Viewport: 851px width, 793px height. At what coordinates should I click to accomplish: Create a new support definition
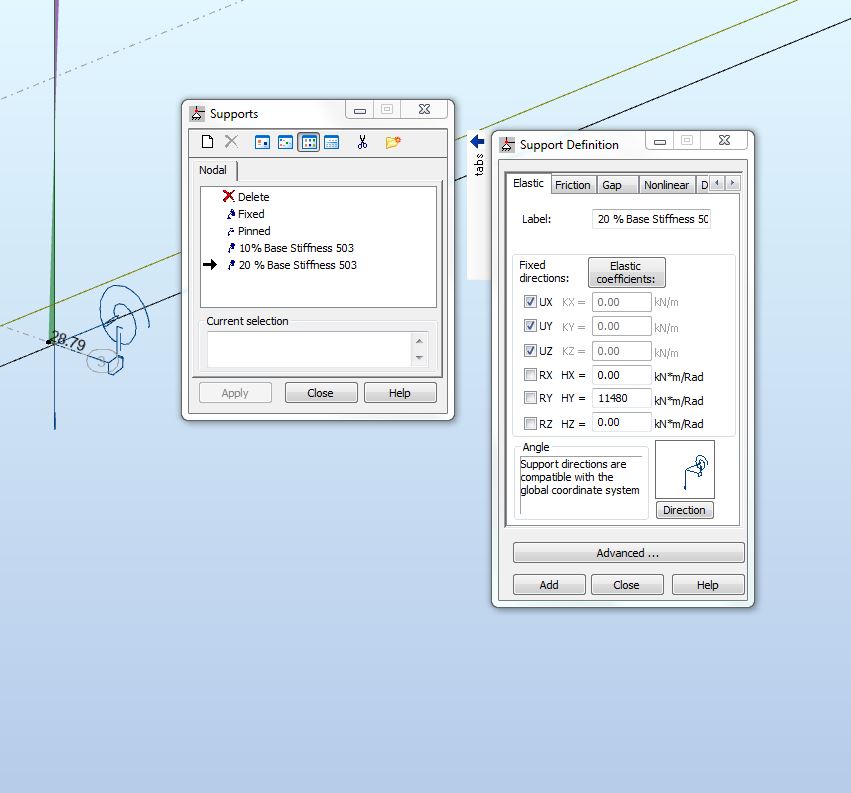click(x=207, y=143)
